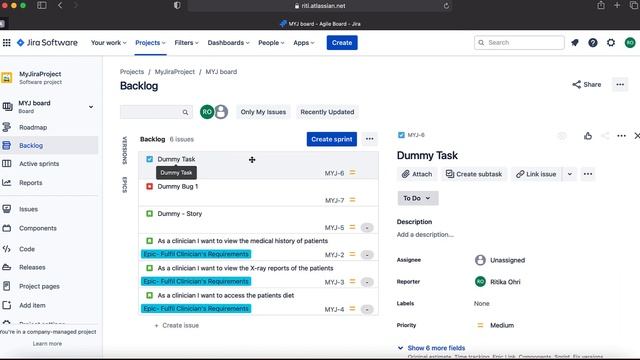Click the Dummy Bug 1 bug type icon
The width and height of the screenshot is (640, 360).
(x=149, y=187)
